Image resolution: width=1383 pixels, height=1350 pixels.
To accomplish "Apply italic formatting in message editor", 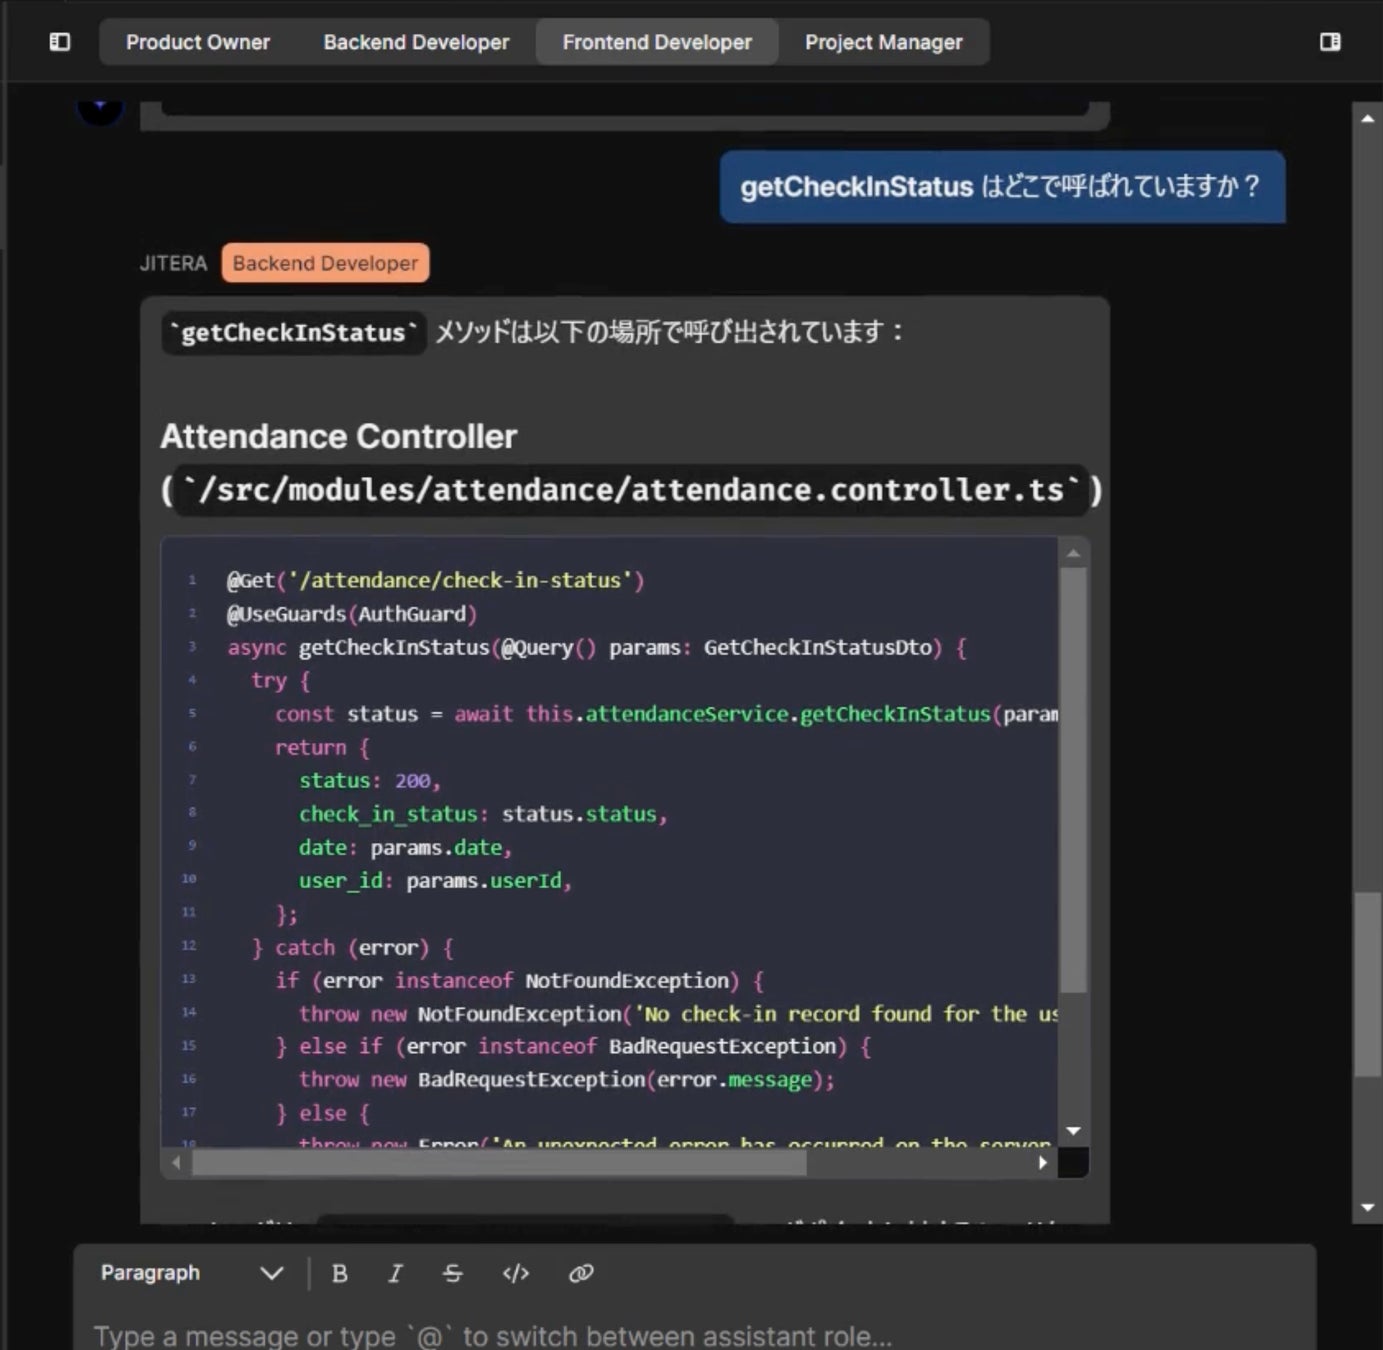I will [x=396, y=1273].
